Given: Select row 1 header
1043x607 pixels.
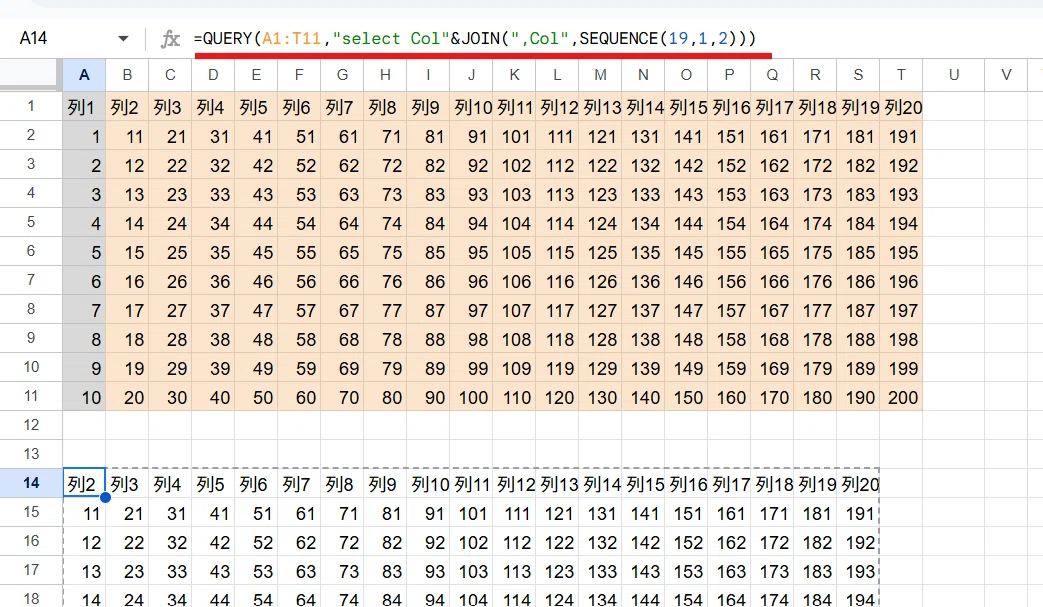Looking at the screenshot, I should tap(31, 106).
